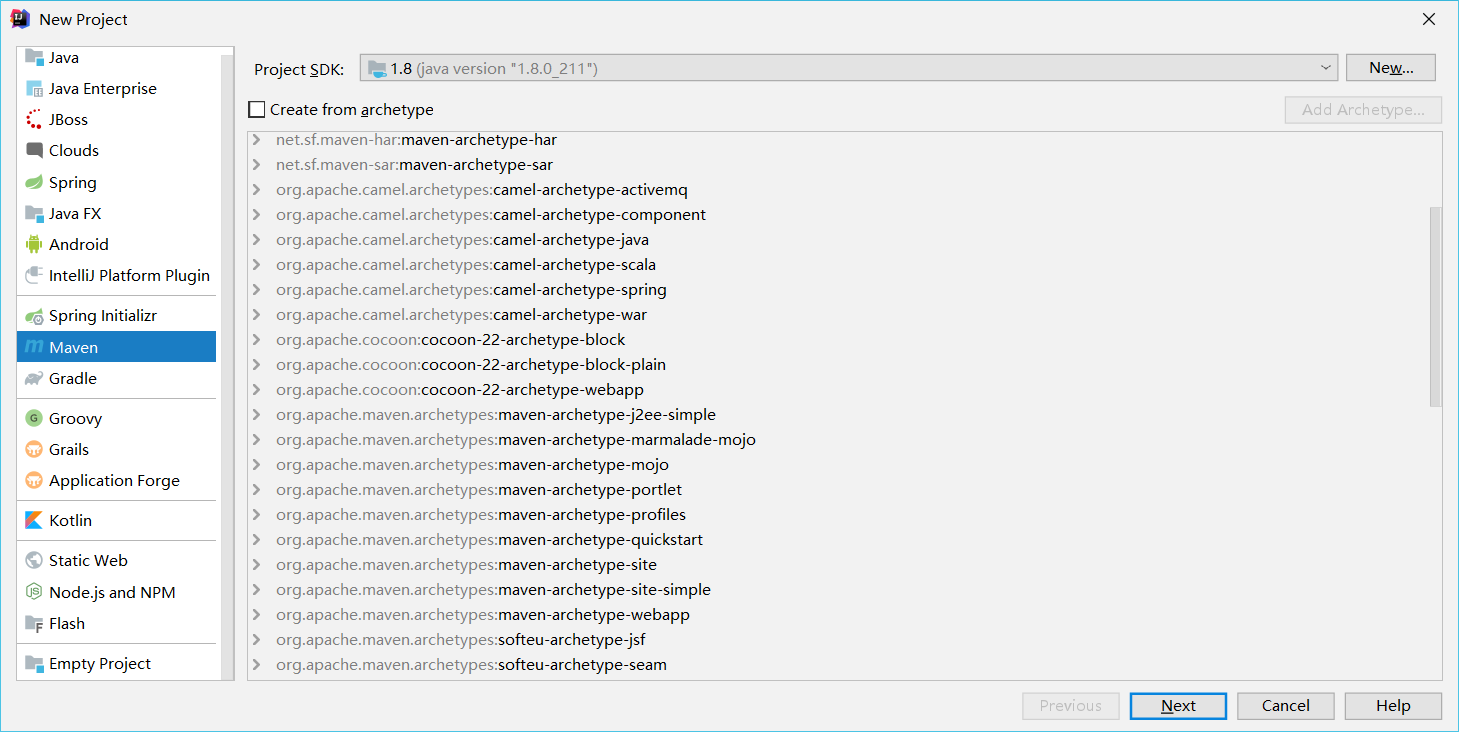Expand maven-archetype-webapp node
Image resolution: width=1459 pixels, height=732 pixels.
[258, 615]
